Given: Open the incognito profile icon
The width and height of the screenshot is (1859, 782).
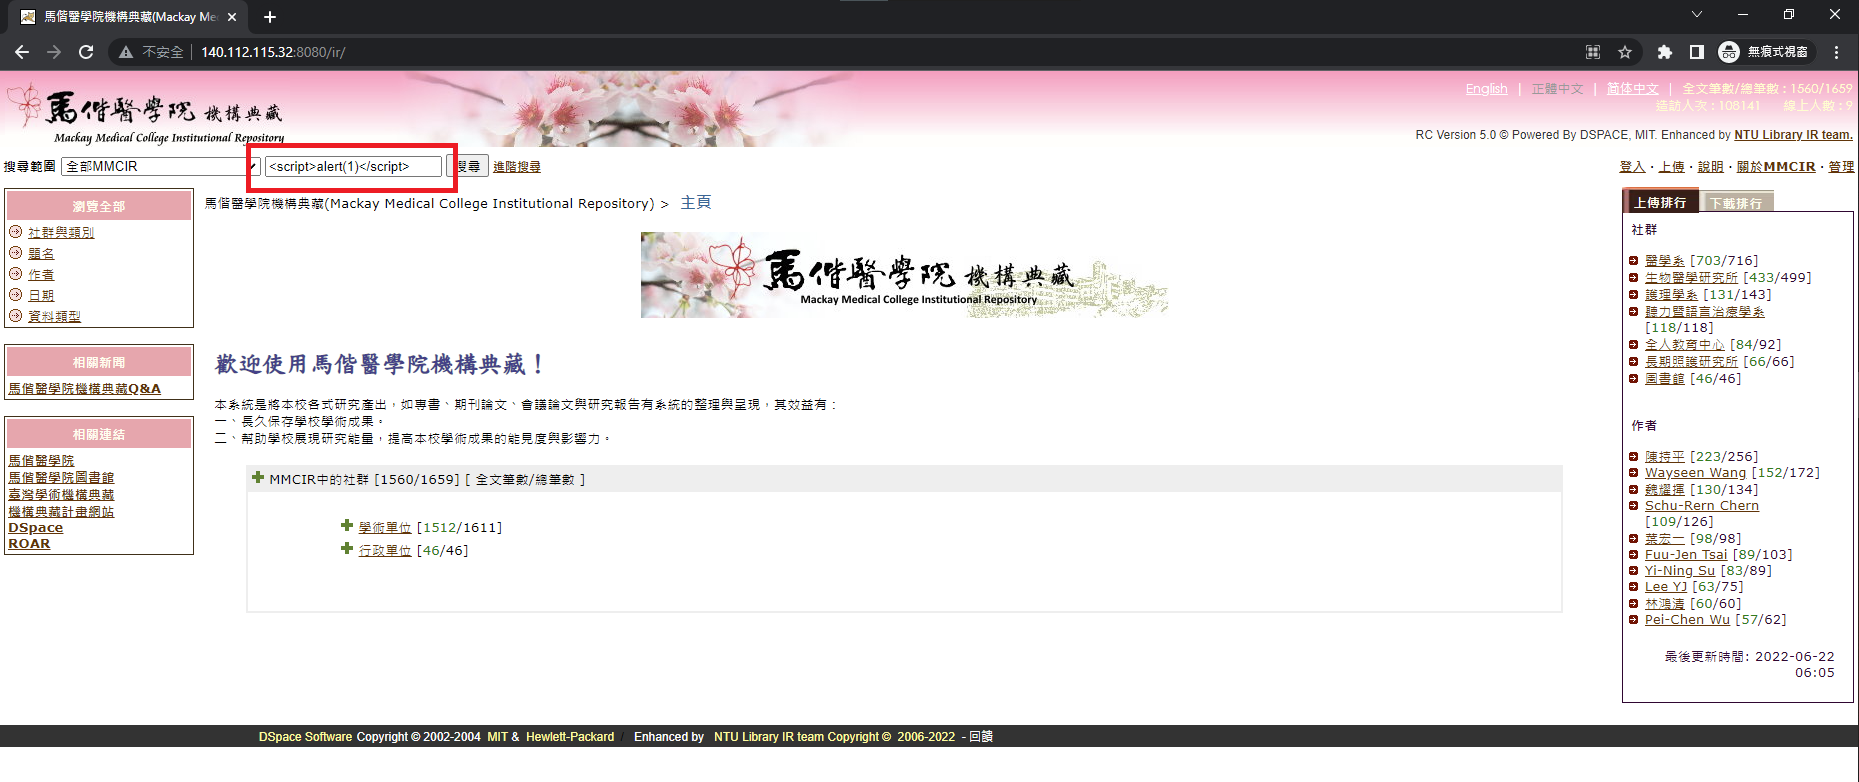Looking at the screenshot, I should click(x=1729, y=52).
